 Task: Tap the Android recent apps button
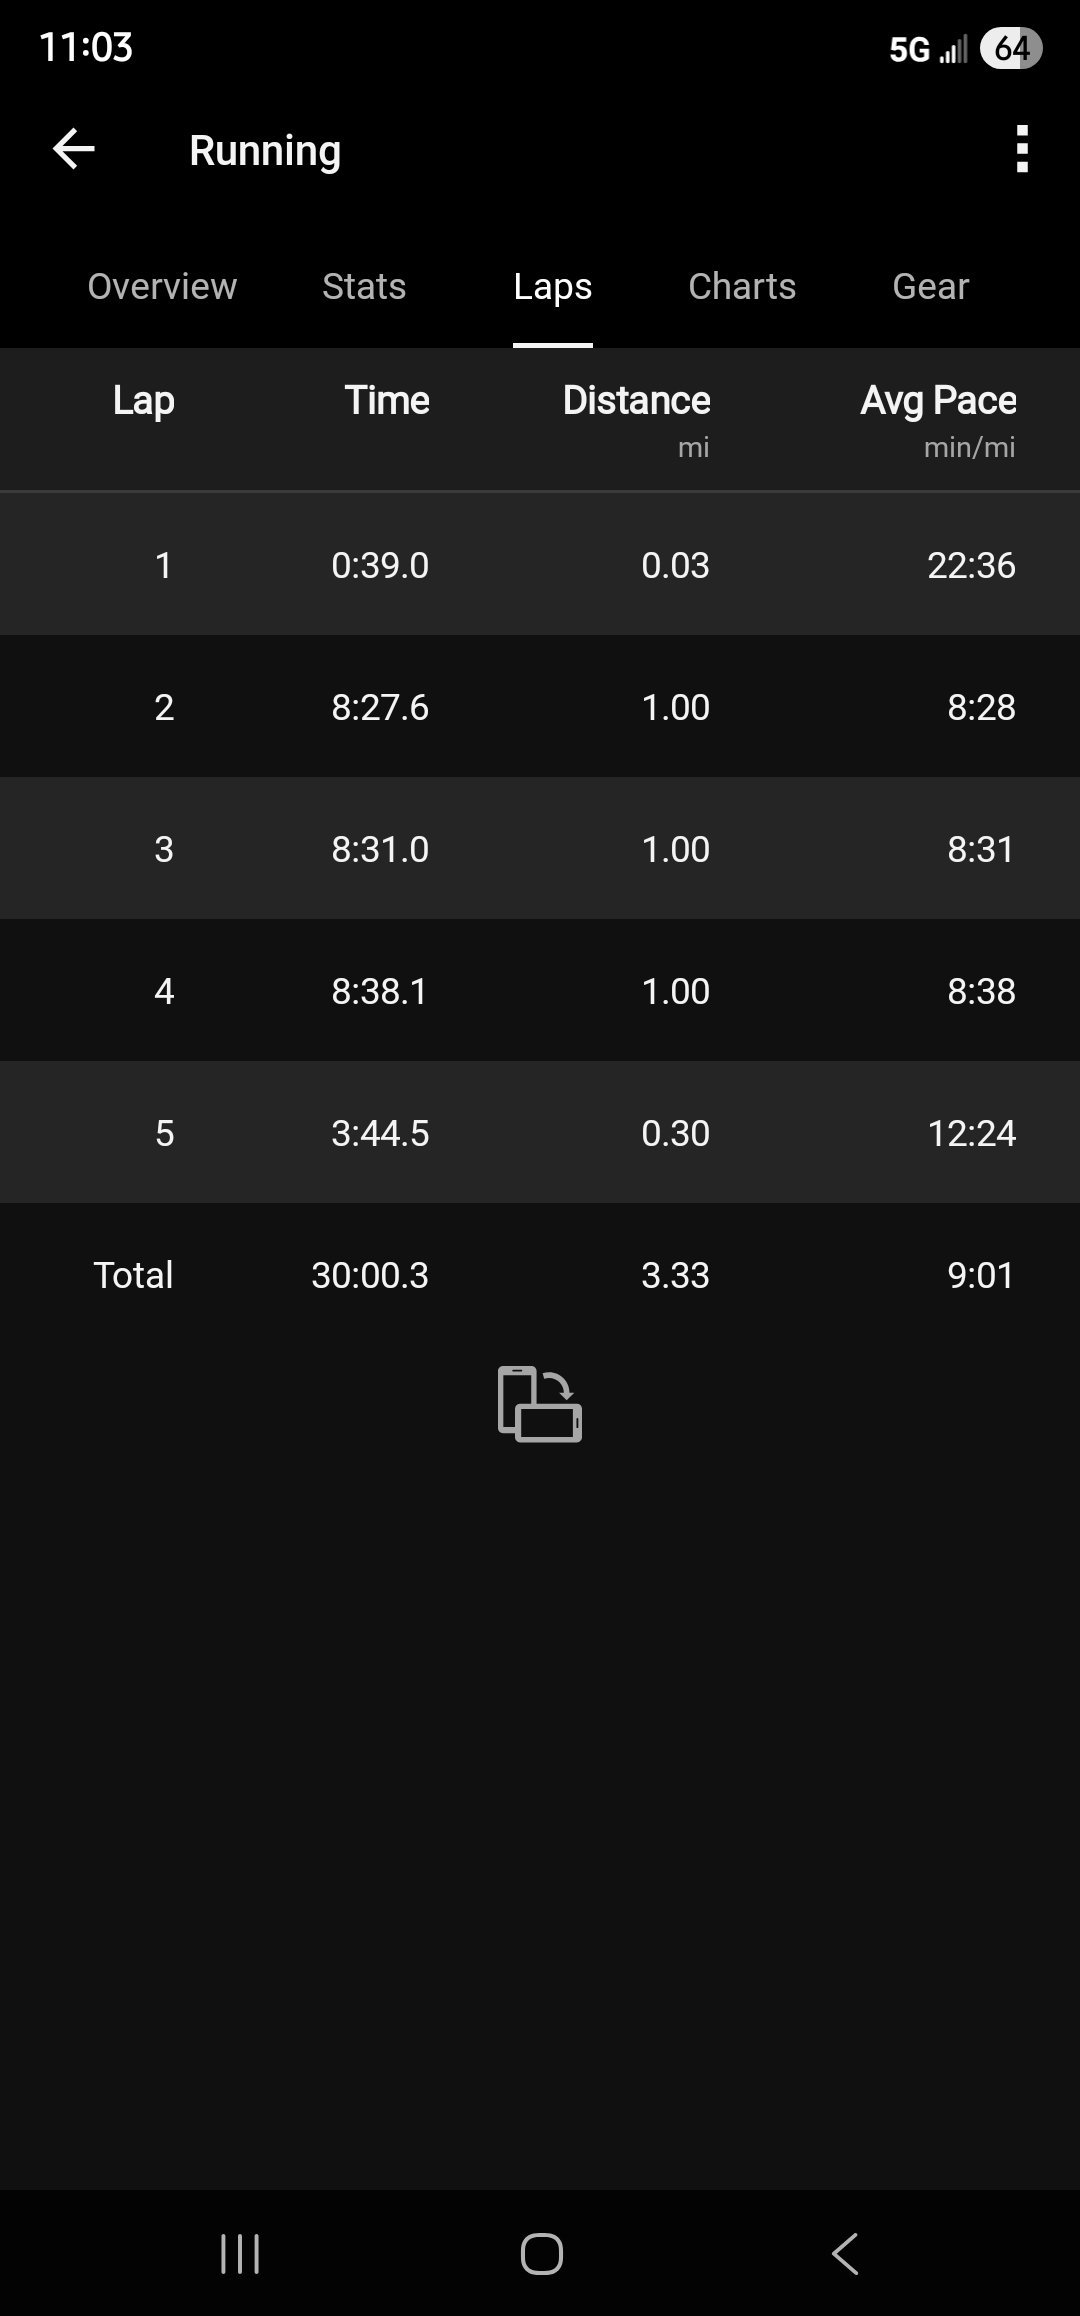(240, 2254)
